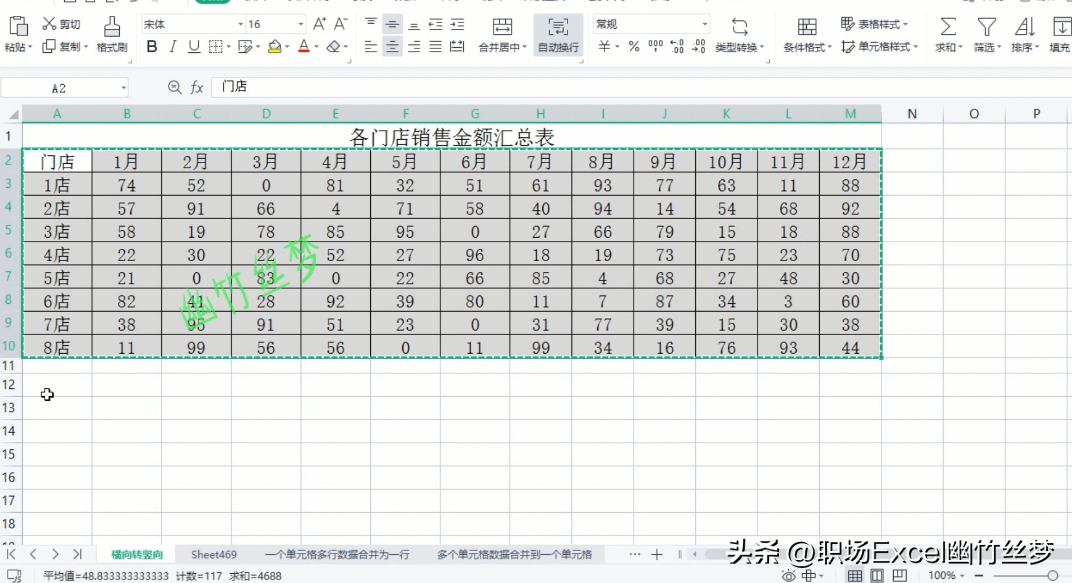Viewport: 1072px width, 583px height.
Task: Click the Sort (排序) icon
Action: pos(1024,27)
